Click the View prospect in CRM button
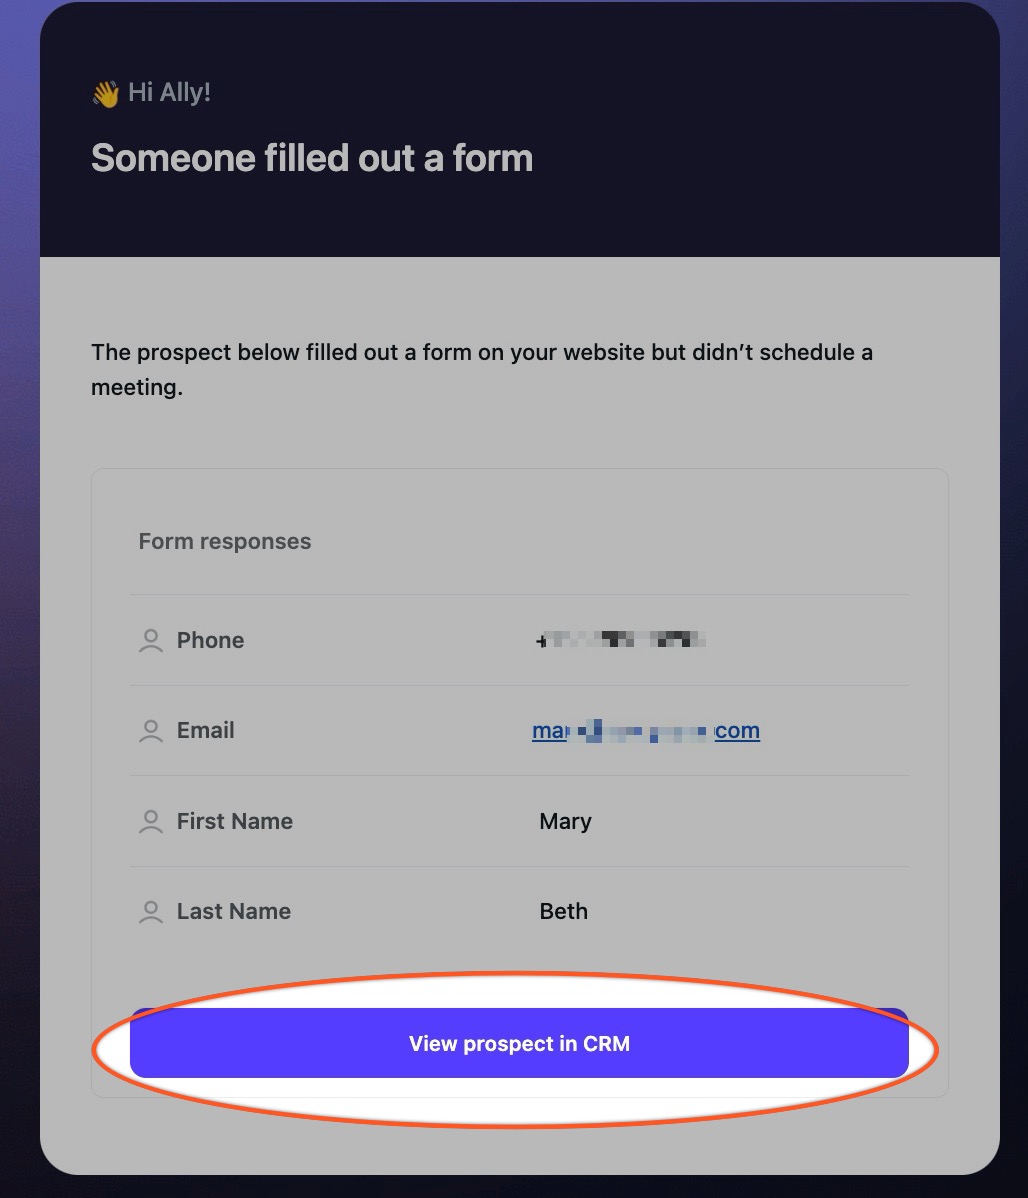Screen dimensions: 1028x1198 (519, 1043)
